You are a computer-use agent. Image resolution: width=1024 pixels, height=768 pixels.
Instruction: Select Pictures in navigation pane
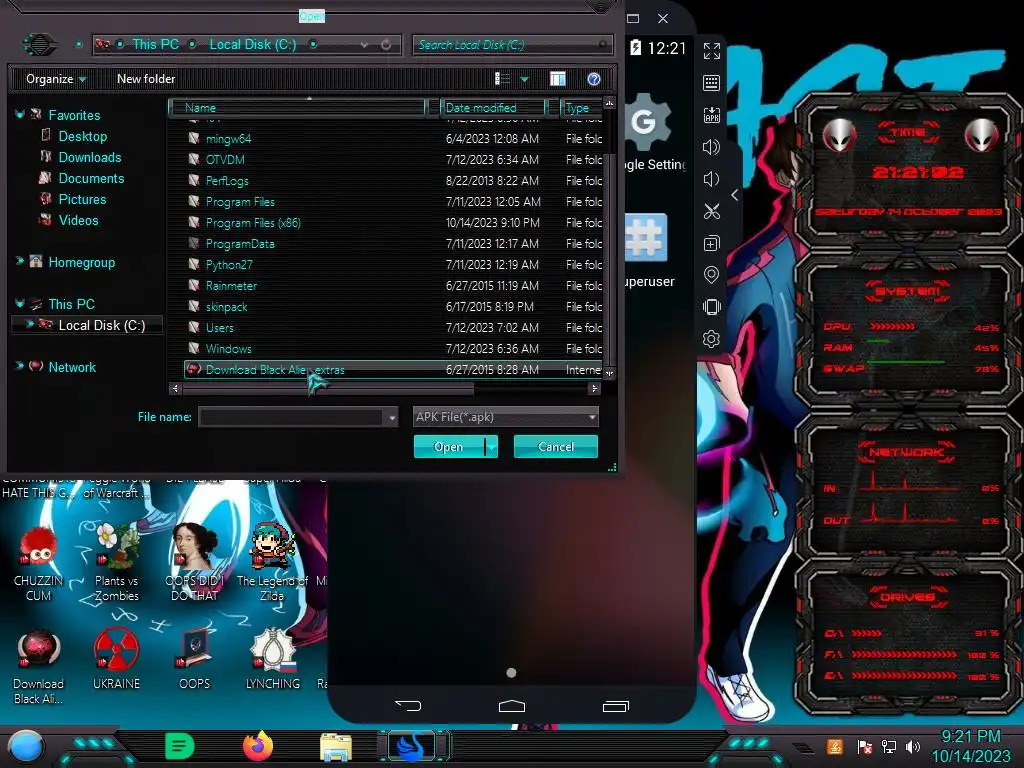point(82,199)
